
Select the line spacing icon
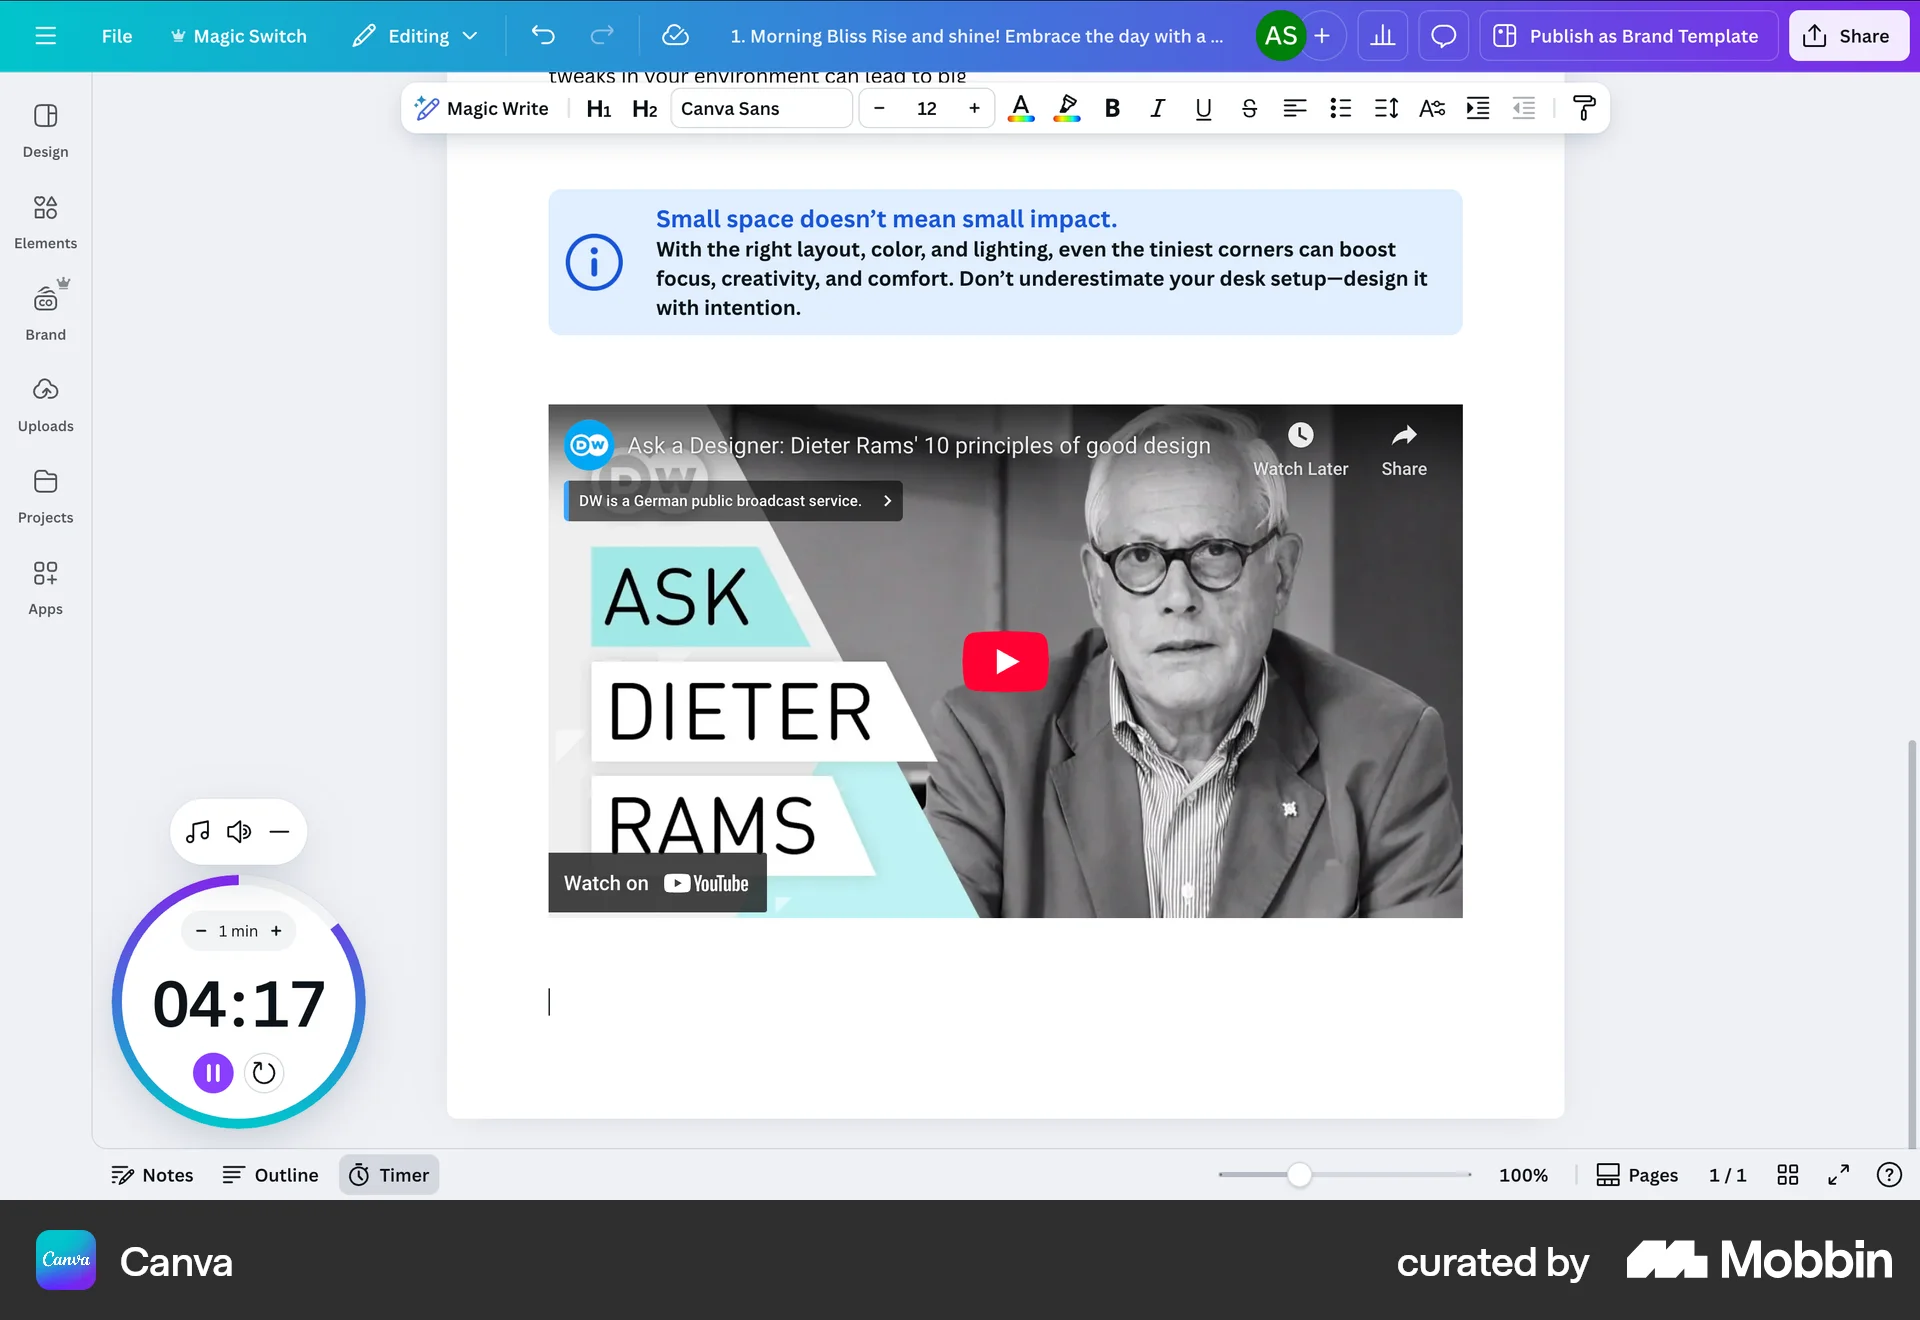1386,108
